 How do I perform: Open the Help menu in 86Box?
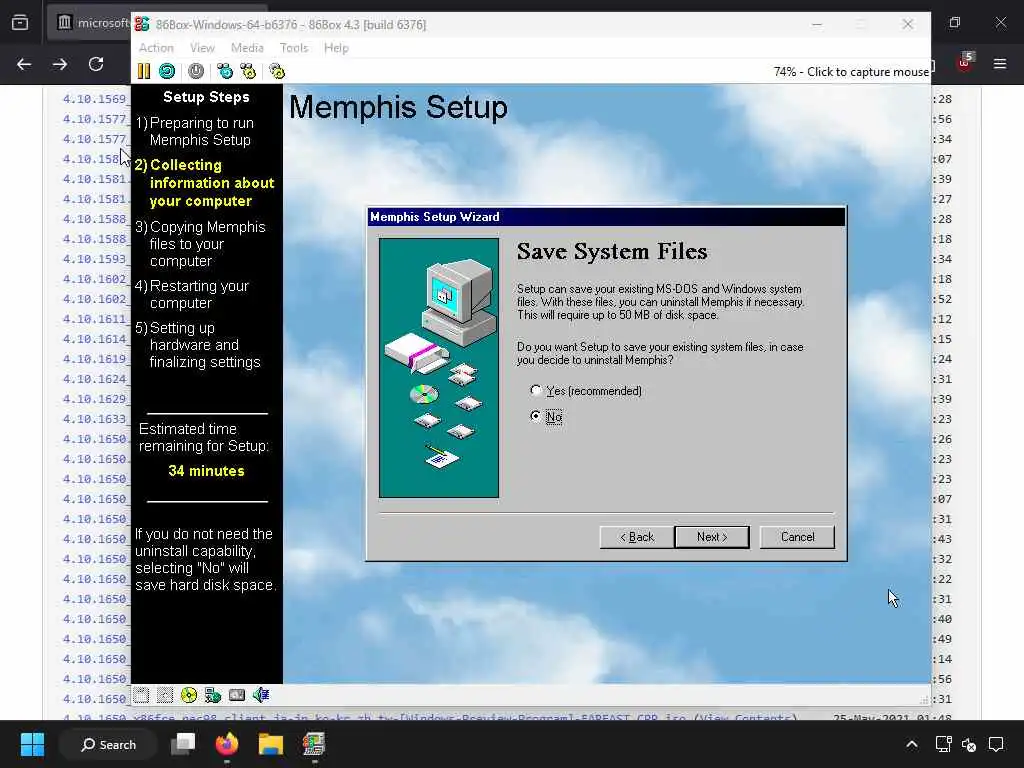tap(336, 48)
